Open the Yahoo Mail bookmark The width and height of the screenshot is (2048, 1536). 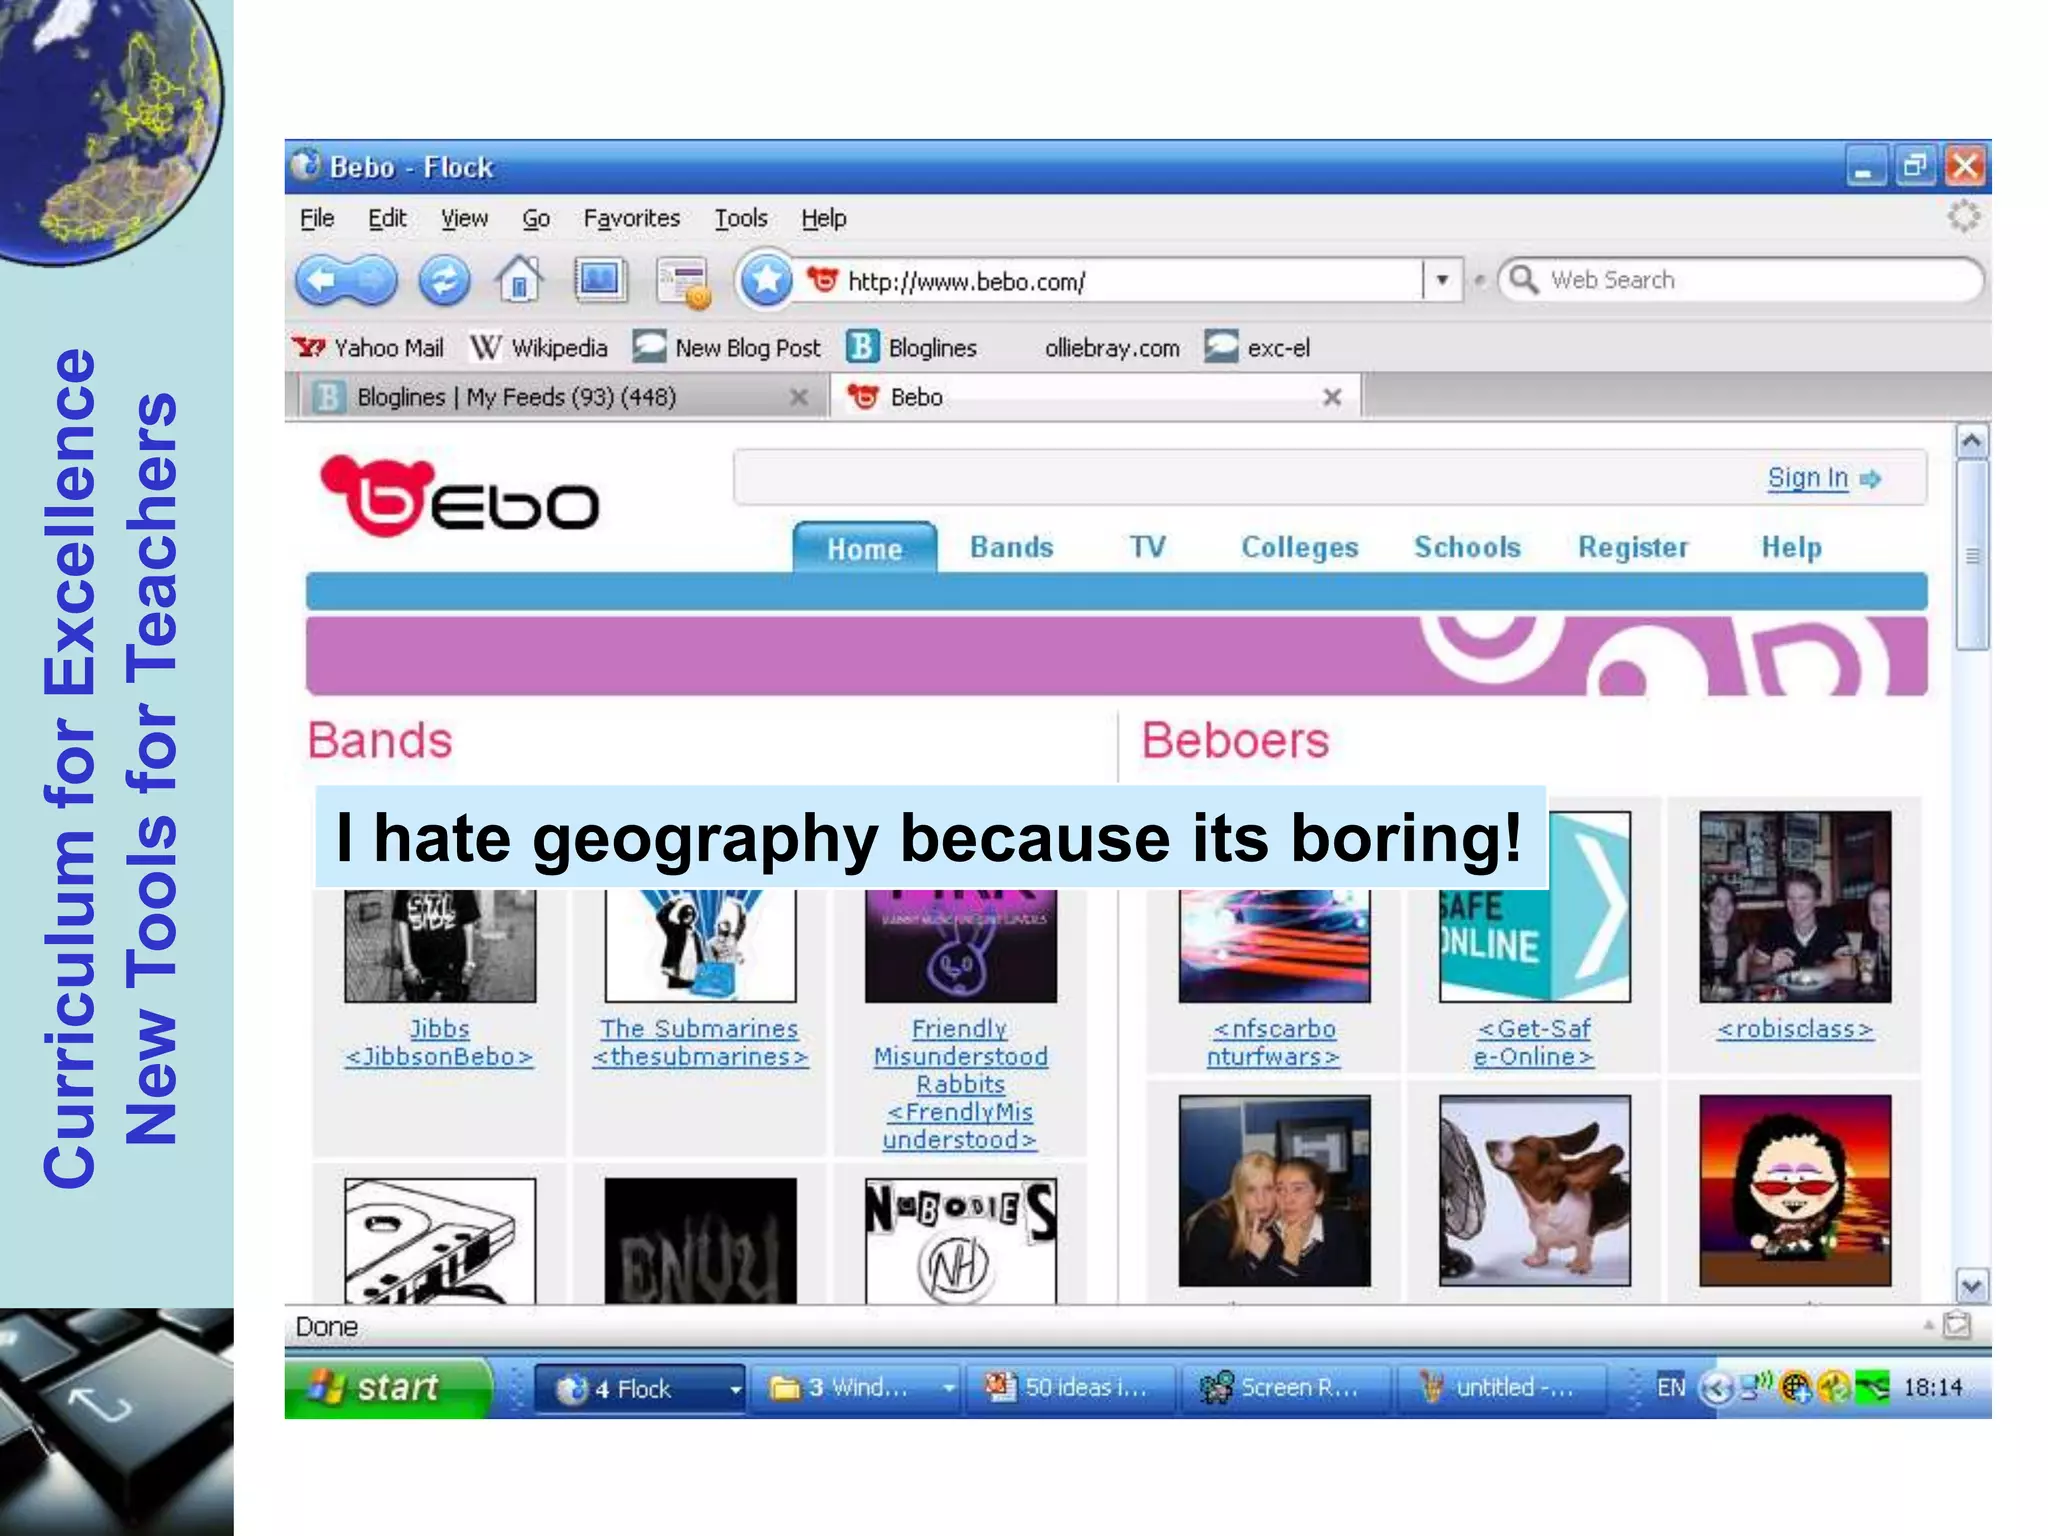[x=368, y=347]
